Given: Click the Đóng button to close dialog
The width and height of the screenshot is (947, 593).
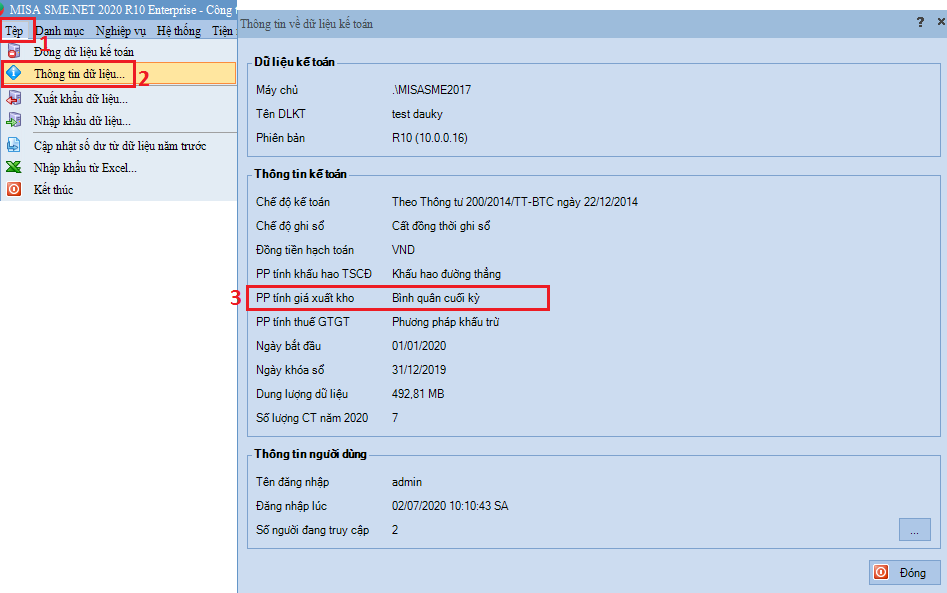Looking at the screenshot, I should click(x=905, y=572).
